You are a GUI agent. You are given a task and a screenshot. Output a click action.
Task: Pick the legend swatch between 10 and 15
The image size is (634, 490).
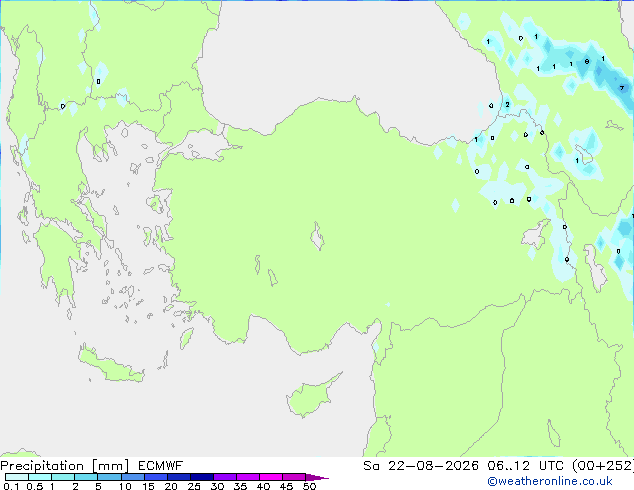coord(132,477)
